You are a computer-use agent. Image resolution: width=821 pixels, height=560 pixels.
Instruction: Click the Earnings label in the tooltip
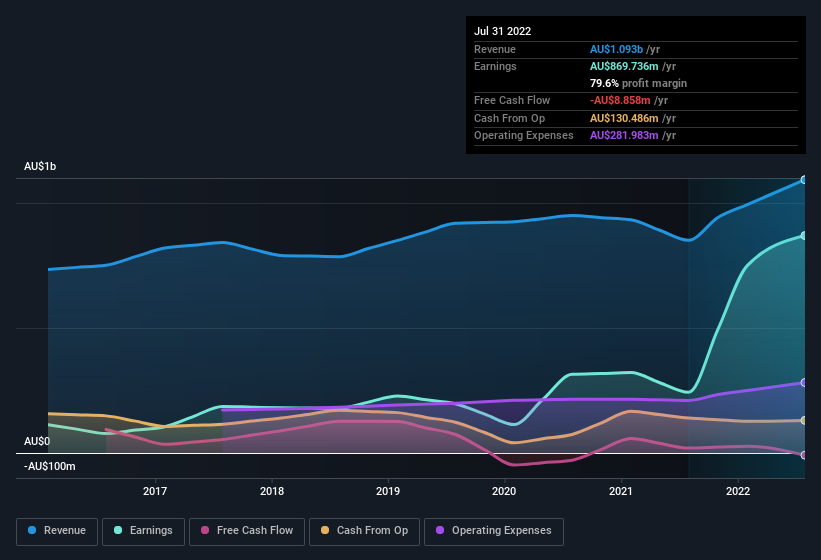pos(495,66)
